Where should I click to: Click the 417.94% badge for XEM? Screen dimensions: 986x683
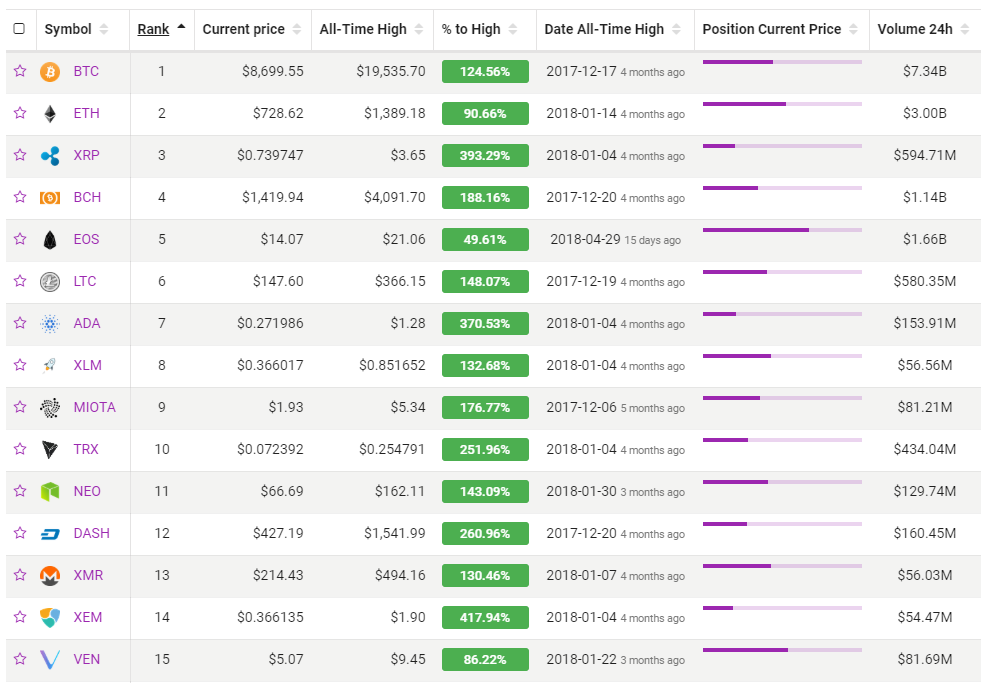485,618
